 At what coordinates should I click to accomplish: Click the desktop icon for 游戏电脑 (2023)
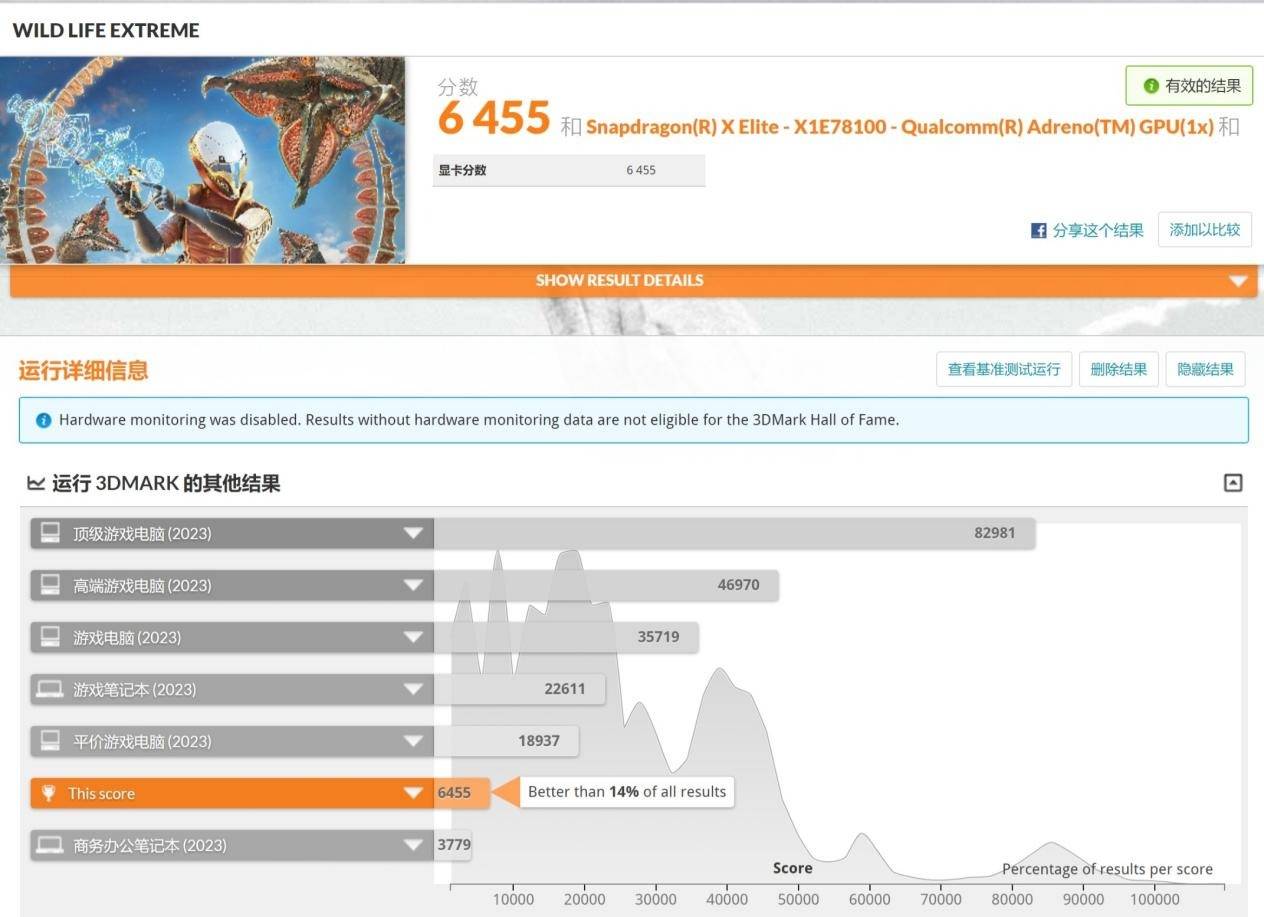49,637
